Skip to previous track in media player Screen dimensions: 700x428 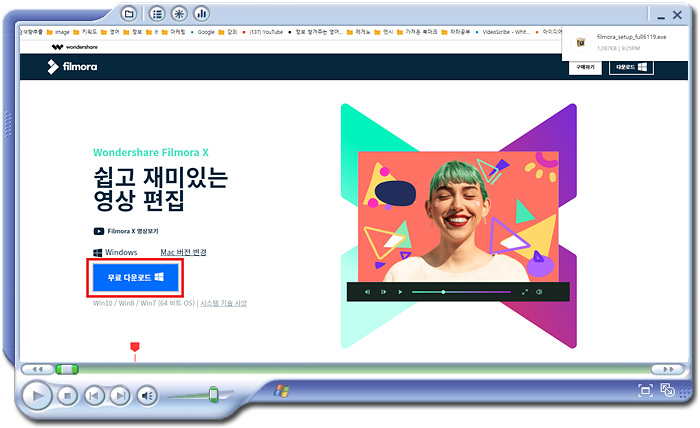pos(94,396)
